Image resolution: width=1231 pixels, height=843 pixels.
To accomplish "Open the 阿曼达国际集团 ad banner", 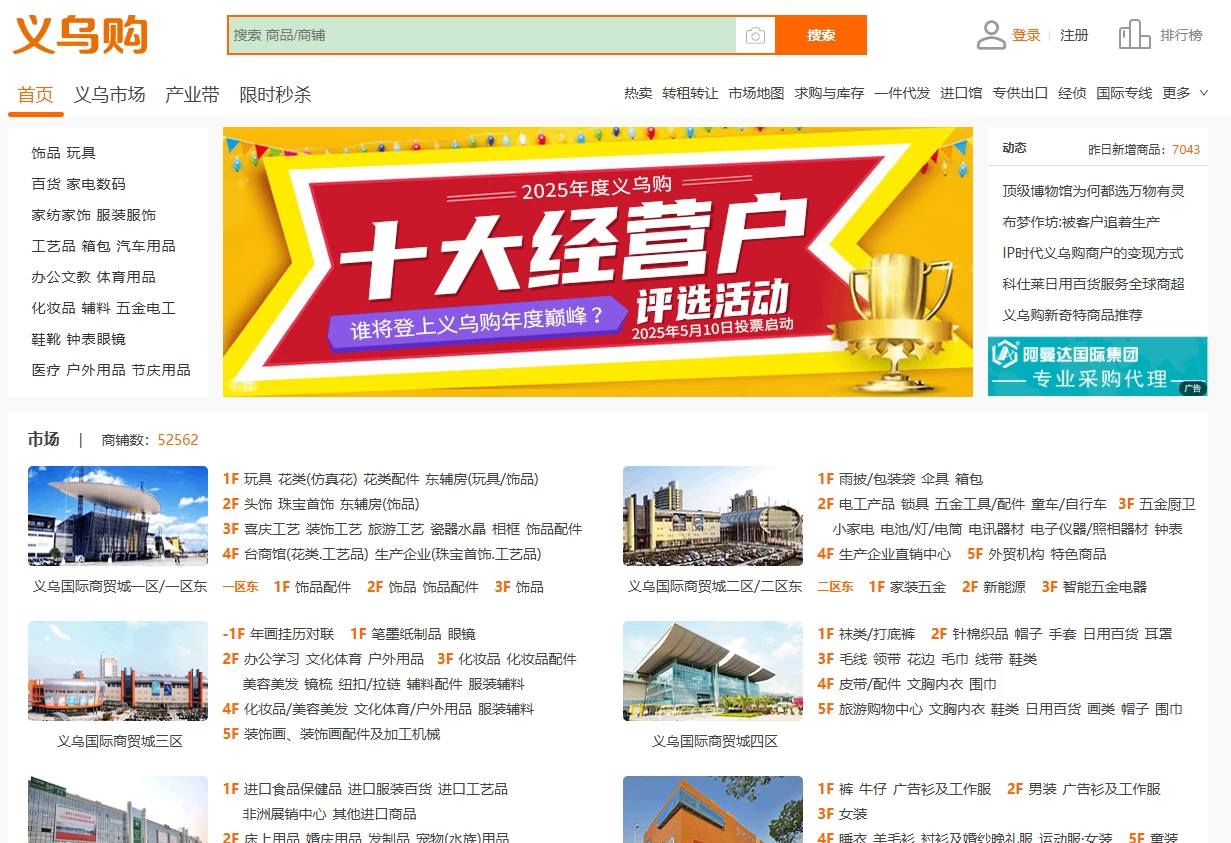I will click(x=1097, y=366).
